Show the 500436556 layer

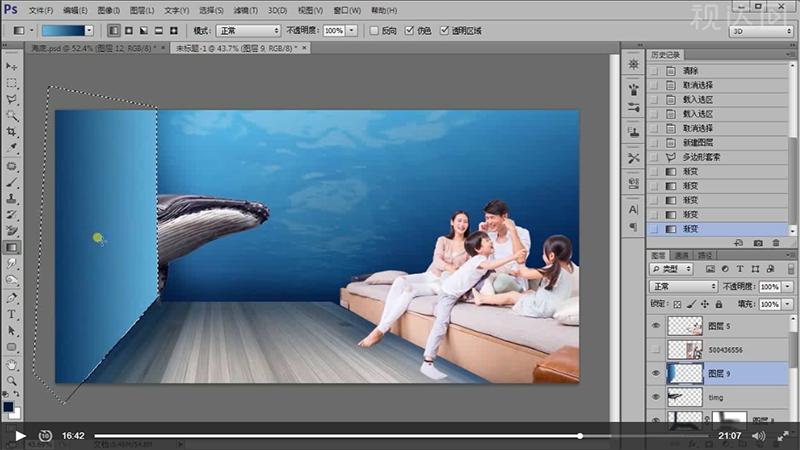point(656,349)
